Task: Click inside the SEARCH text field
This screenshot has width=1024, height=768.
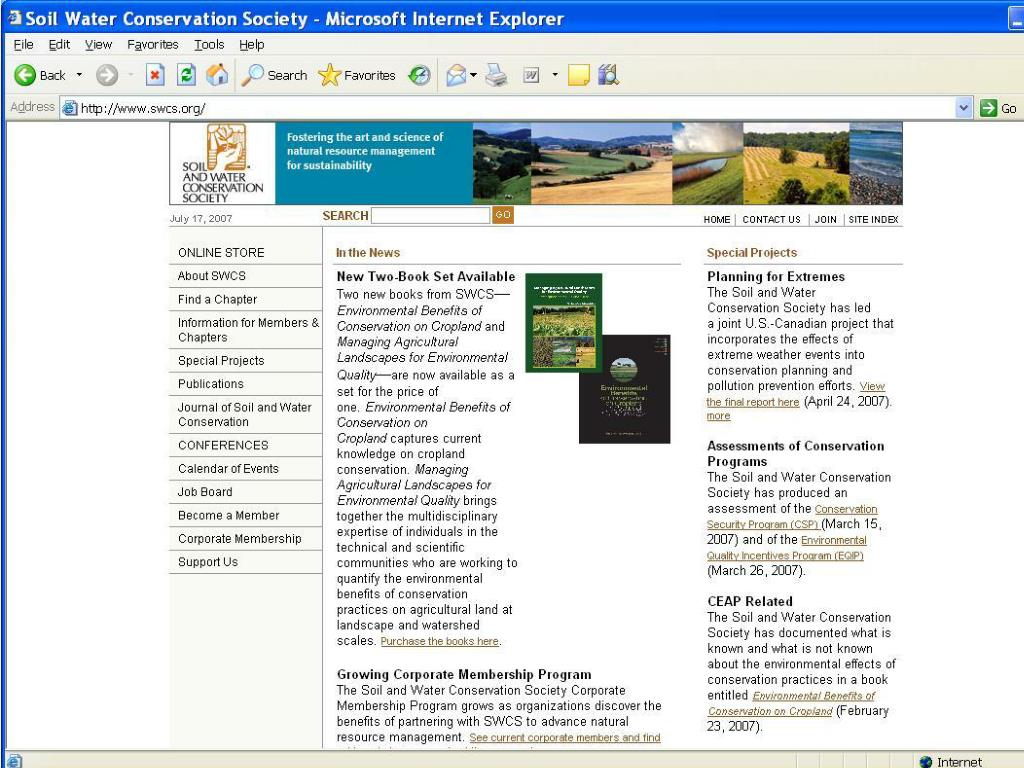Action: [430, 216]
